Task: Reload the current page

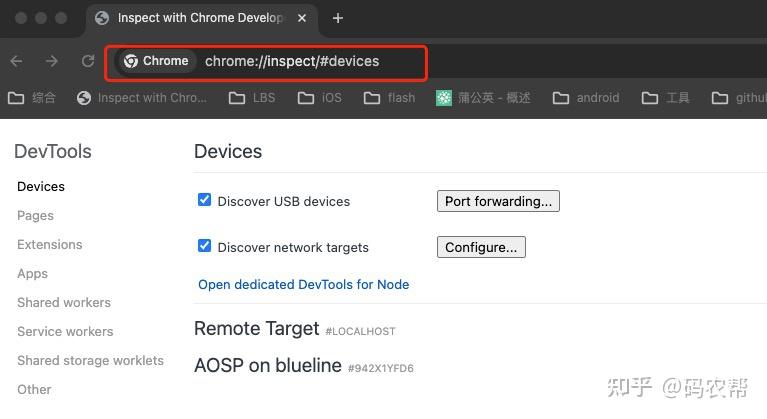Action: pyautogui.click(x=87, y=62)
